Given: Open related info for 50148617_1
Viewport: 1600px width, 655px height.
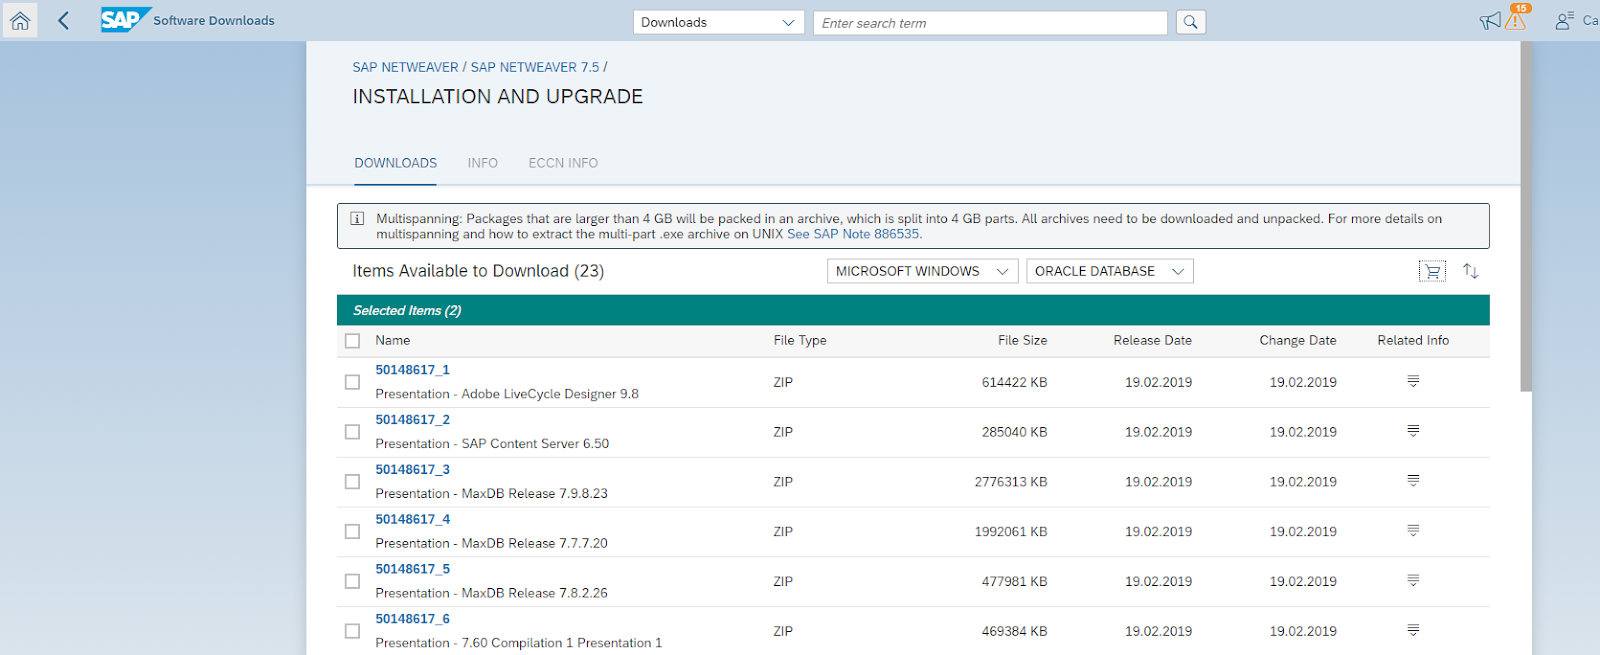Looking at the screenshot, I should (x=1413, y=381).
